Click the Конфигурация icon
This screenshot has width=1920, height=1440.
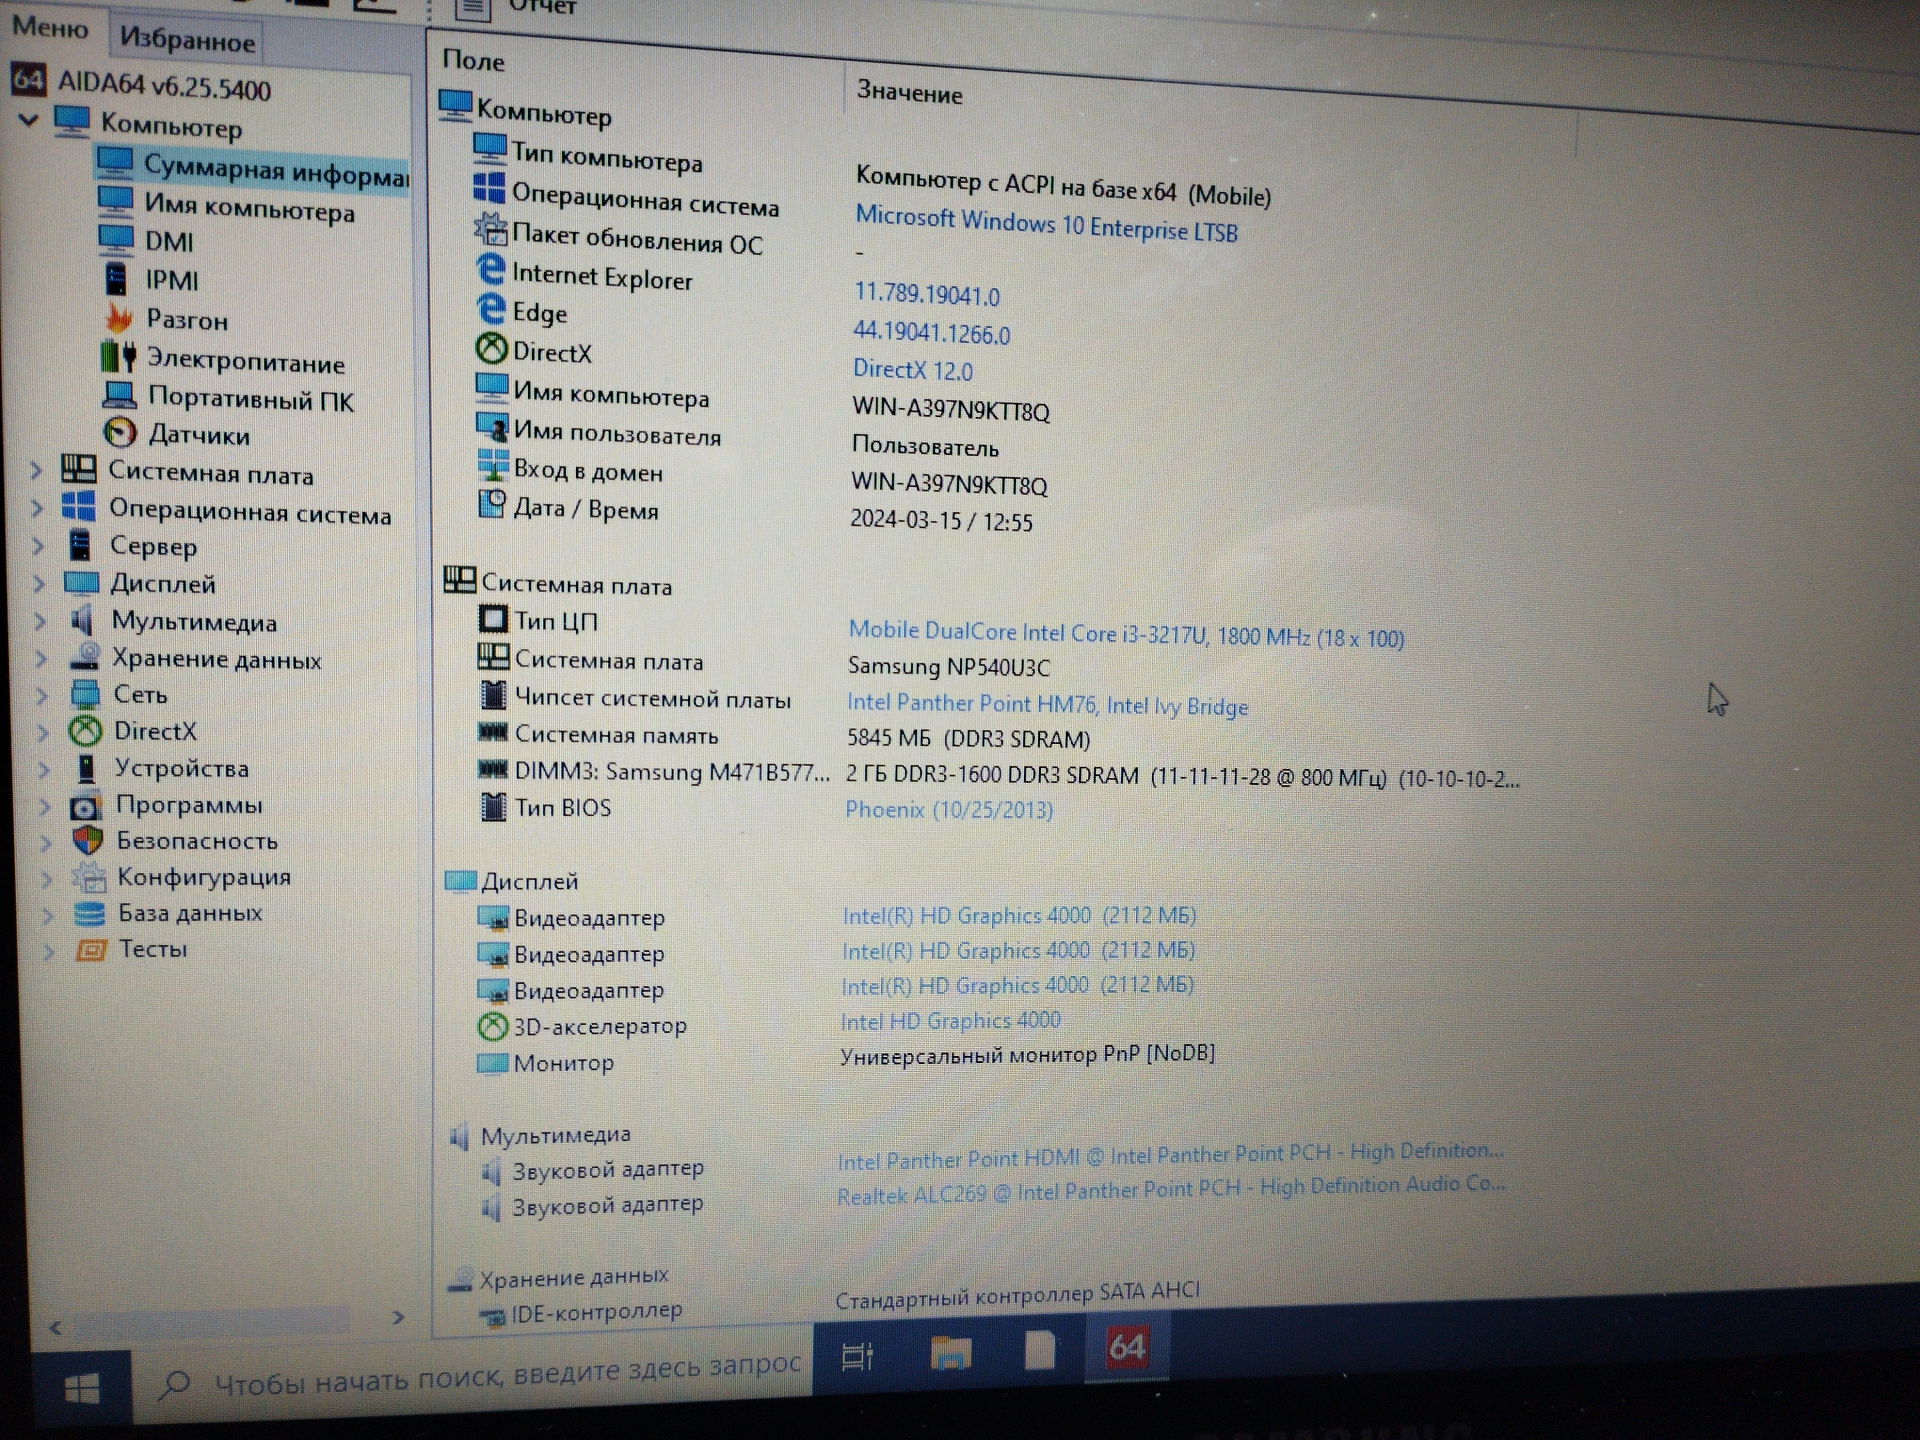pyautogui.click(x=89, y=877)
